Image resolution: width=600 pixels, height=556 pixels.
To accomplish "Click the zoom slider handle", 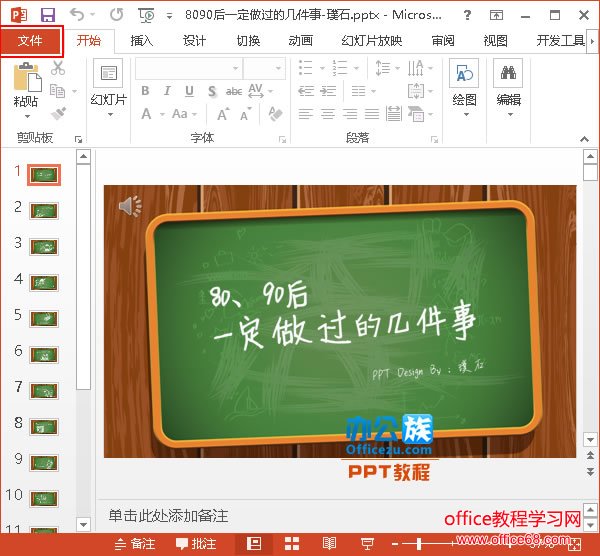I will [x=419, y=544].
